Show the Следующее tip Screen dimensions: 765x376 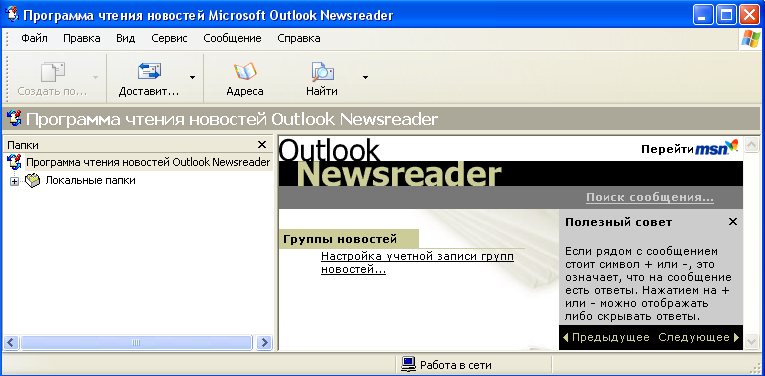coord(699,337)
